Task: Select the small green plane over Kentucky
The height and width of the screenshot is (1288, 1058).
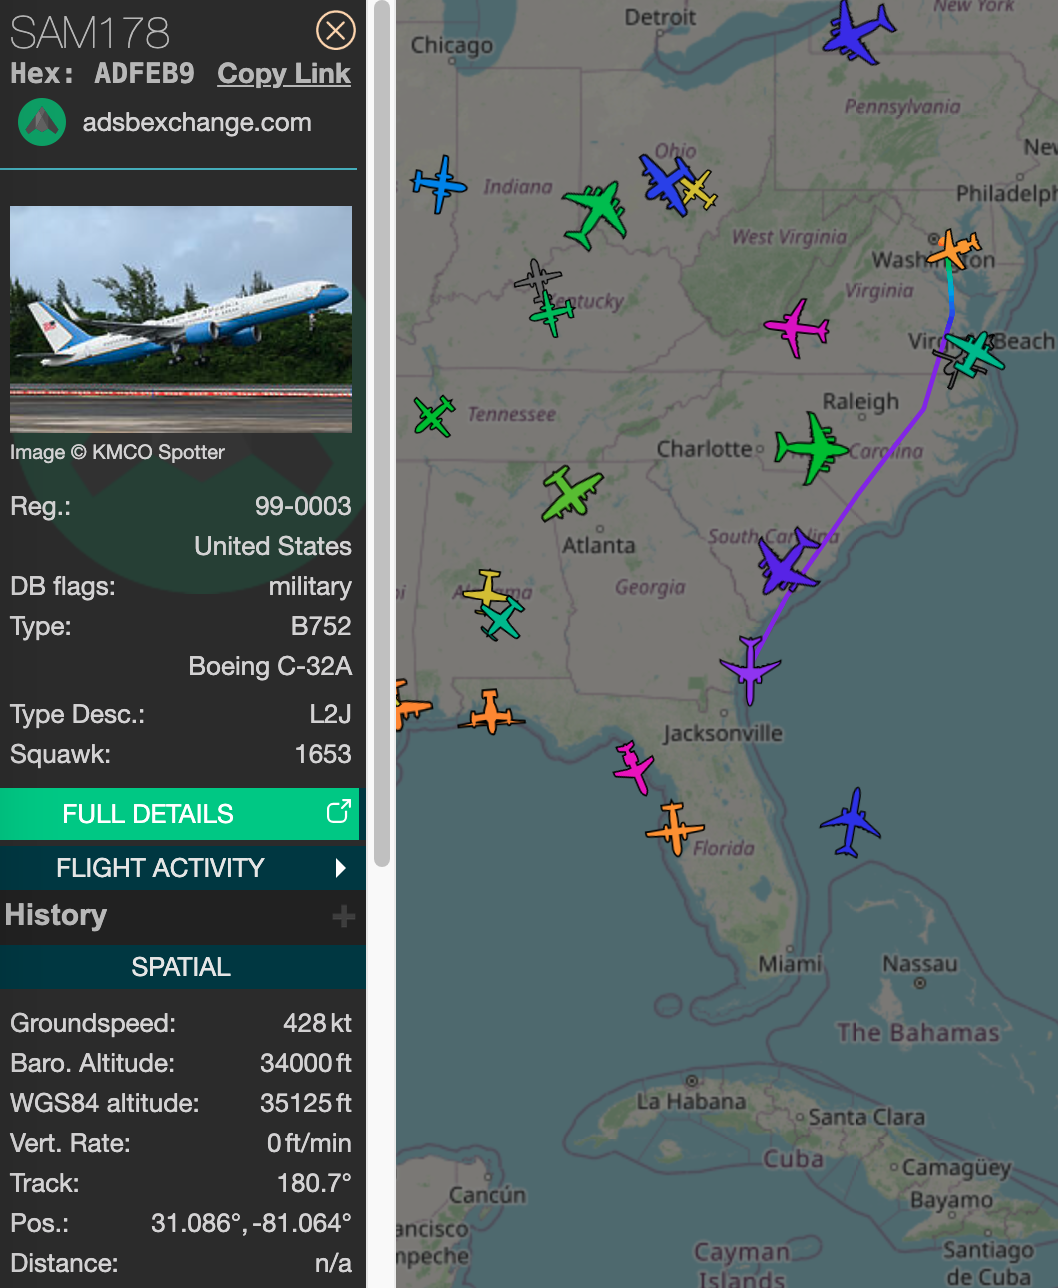Action: [x=551, y=314]
